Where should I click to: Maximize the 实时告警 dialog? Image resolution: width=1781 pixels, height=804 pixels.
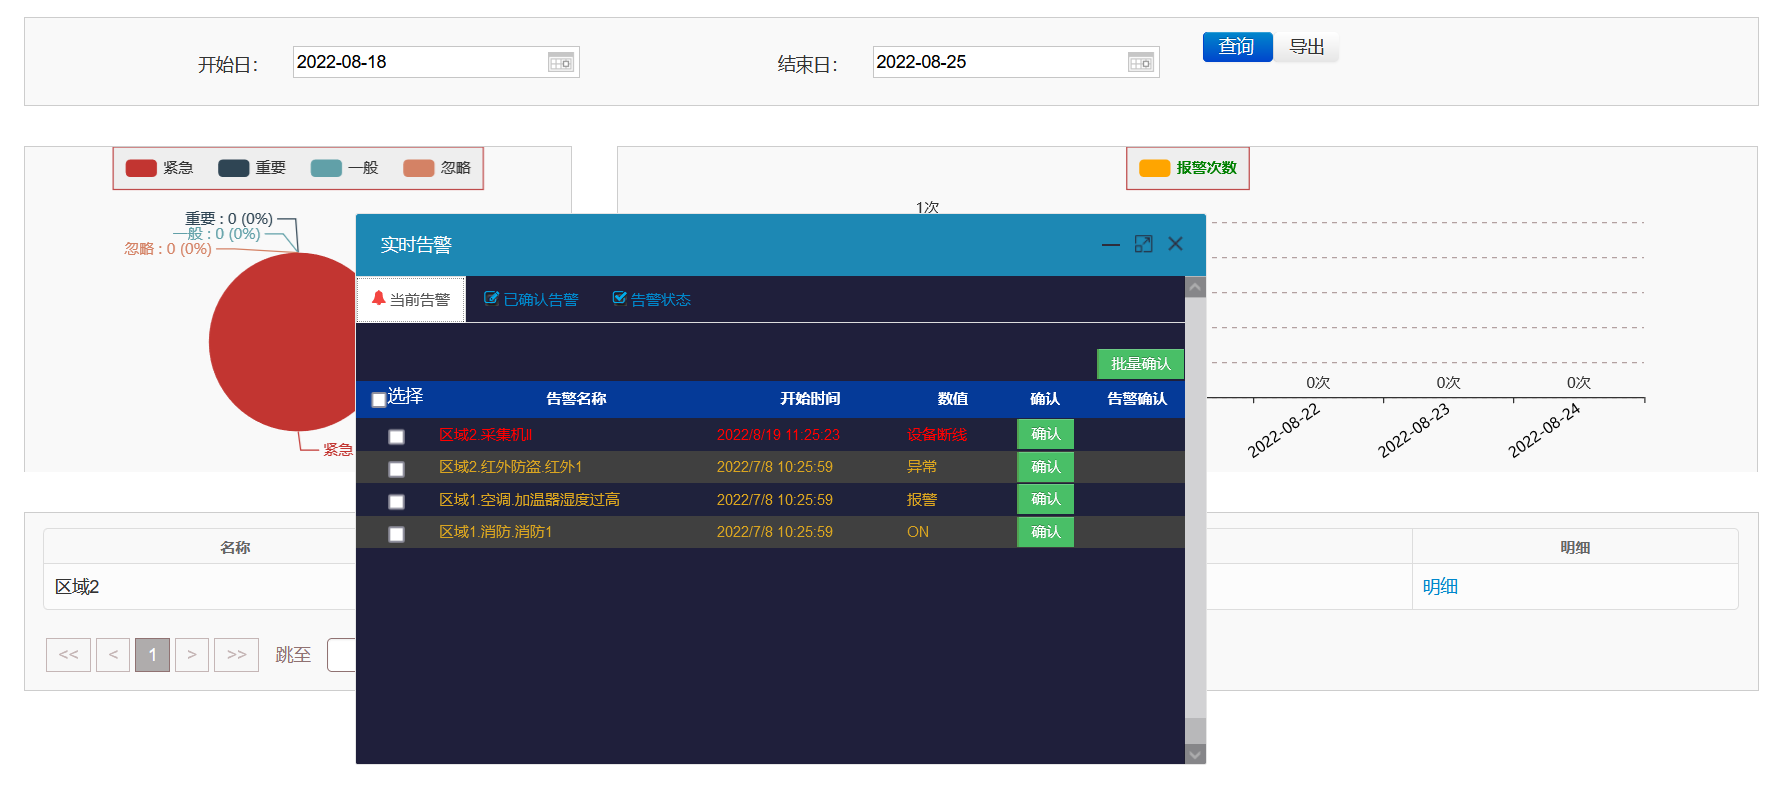1143,244
